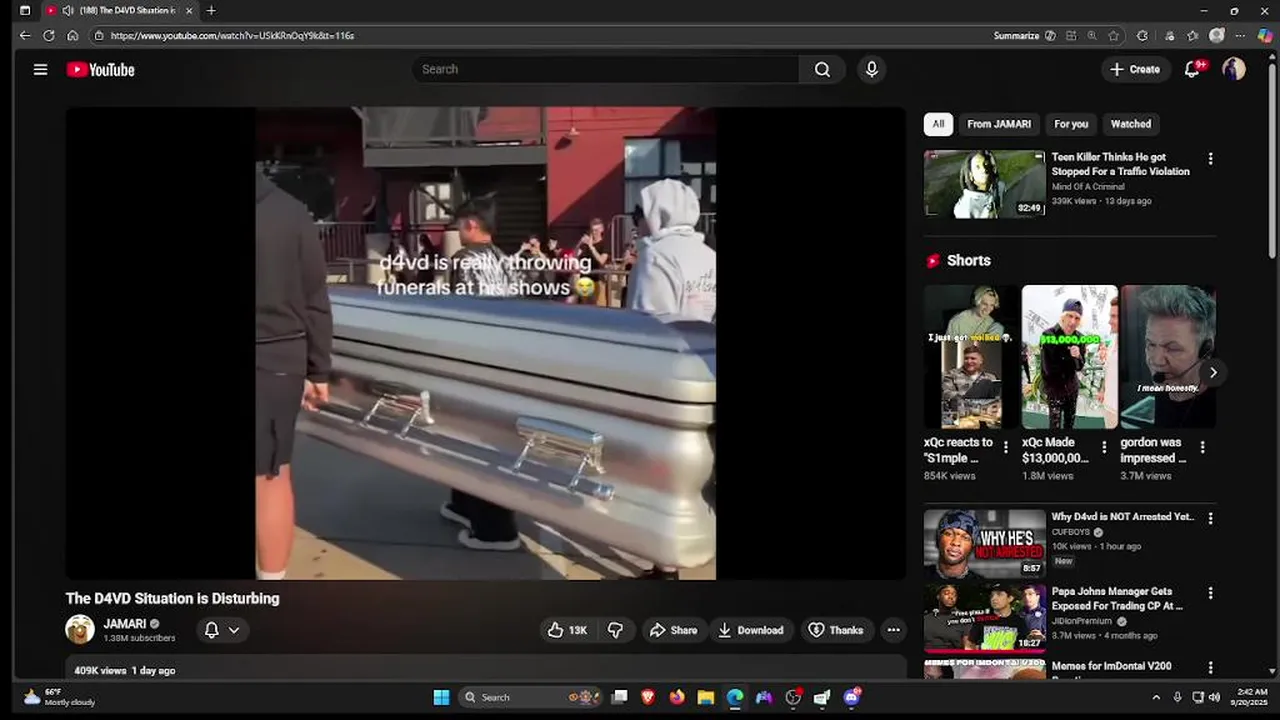Reload the page with refresh icon

[49, 35]
